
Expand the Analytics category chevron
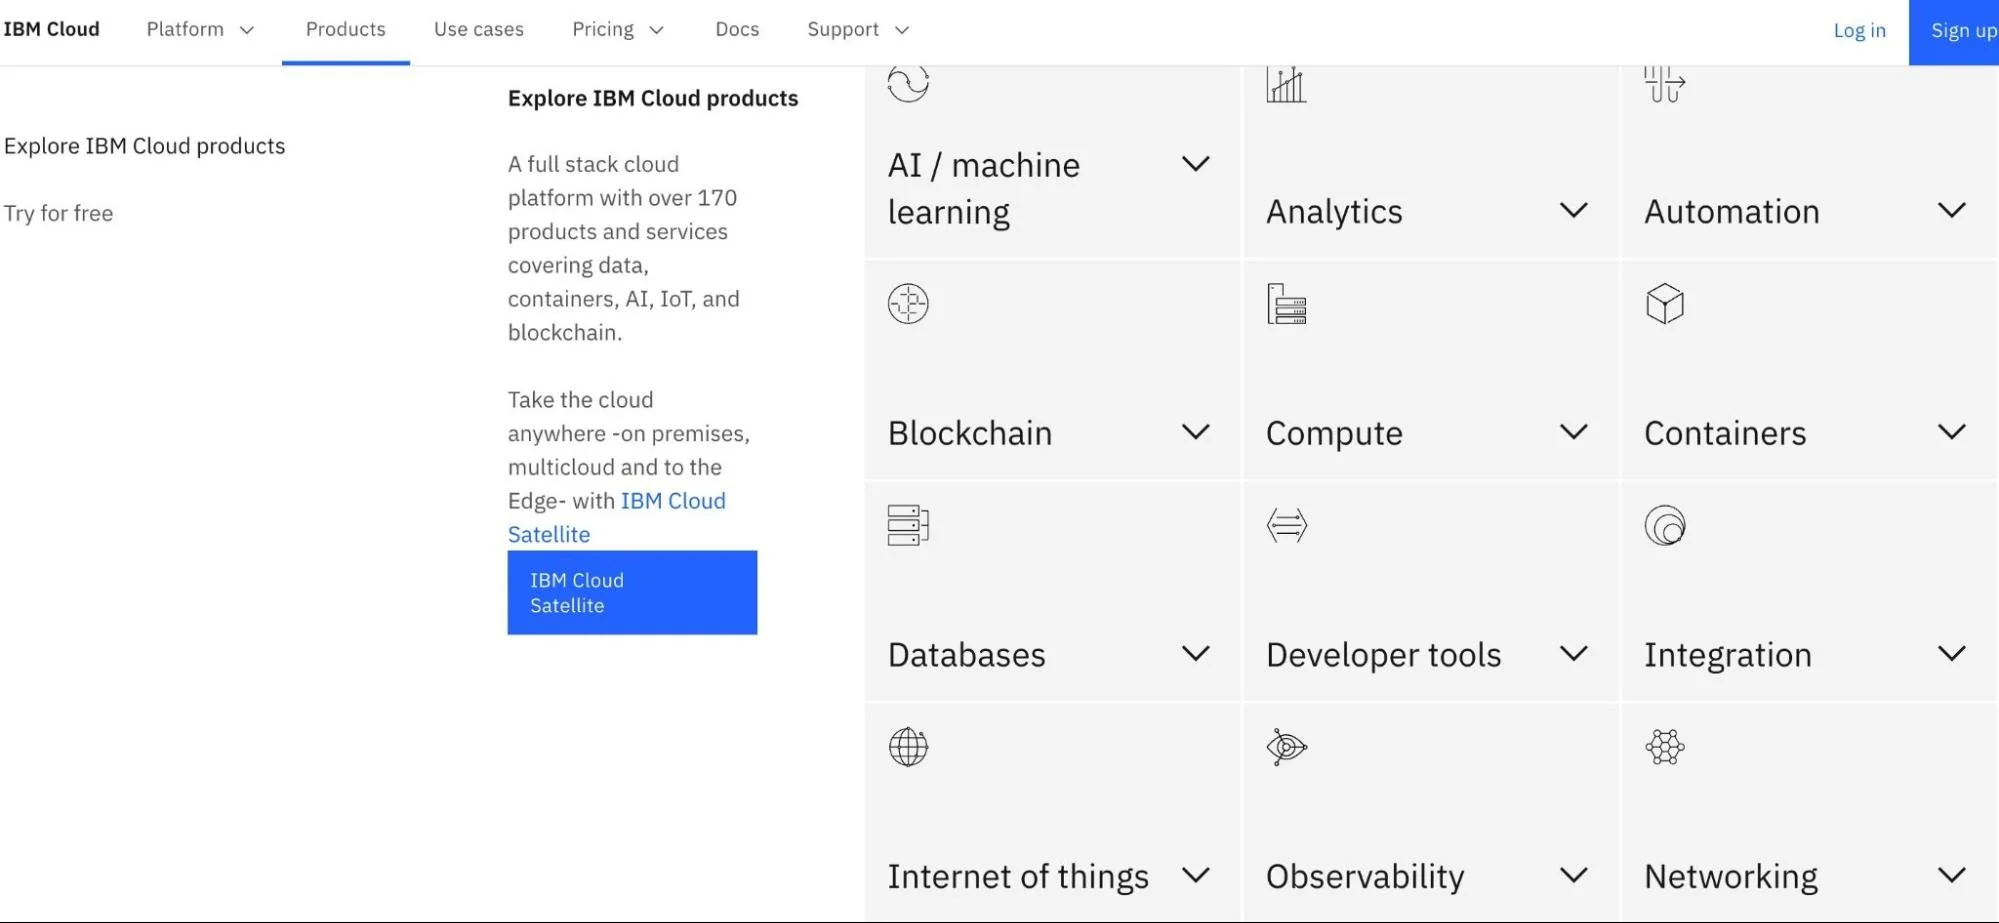click(x=1574, y=210)
